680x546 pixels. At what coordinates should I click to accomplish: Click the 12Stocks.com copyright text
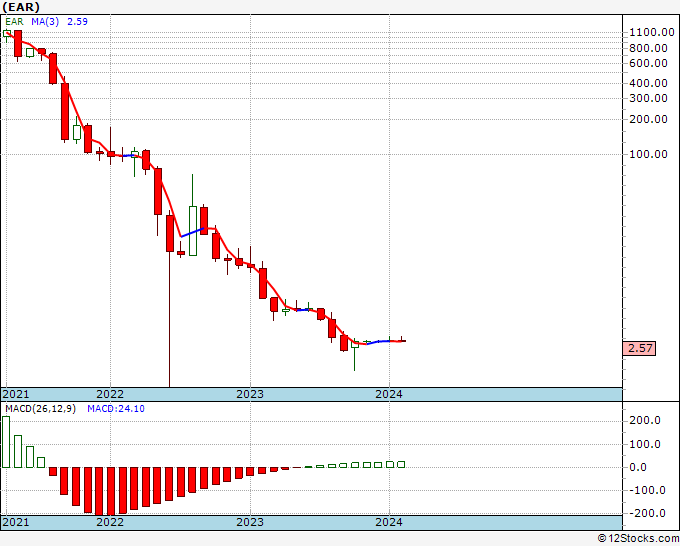point(638,539)
